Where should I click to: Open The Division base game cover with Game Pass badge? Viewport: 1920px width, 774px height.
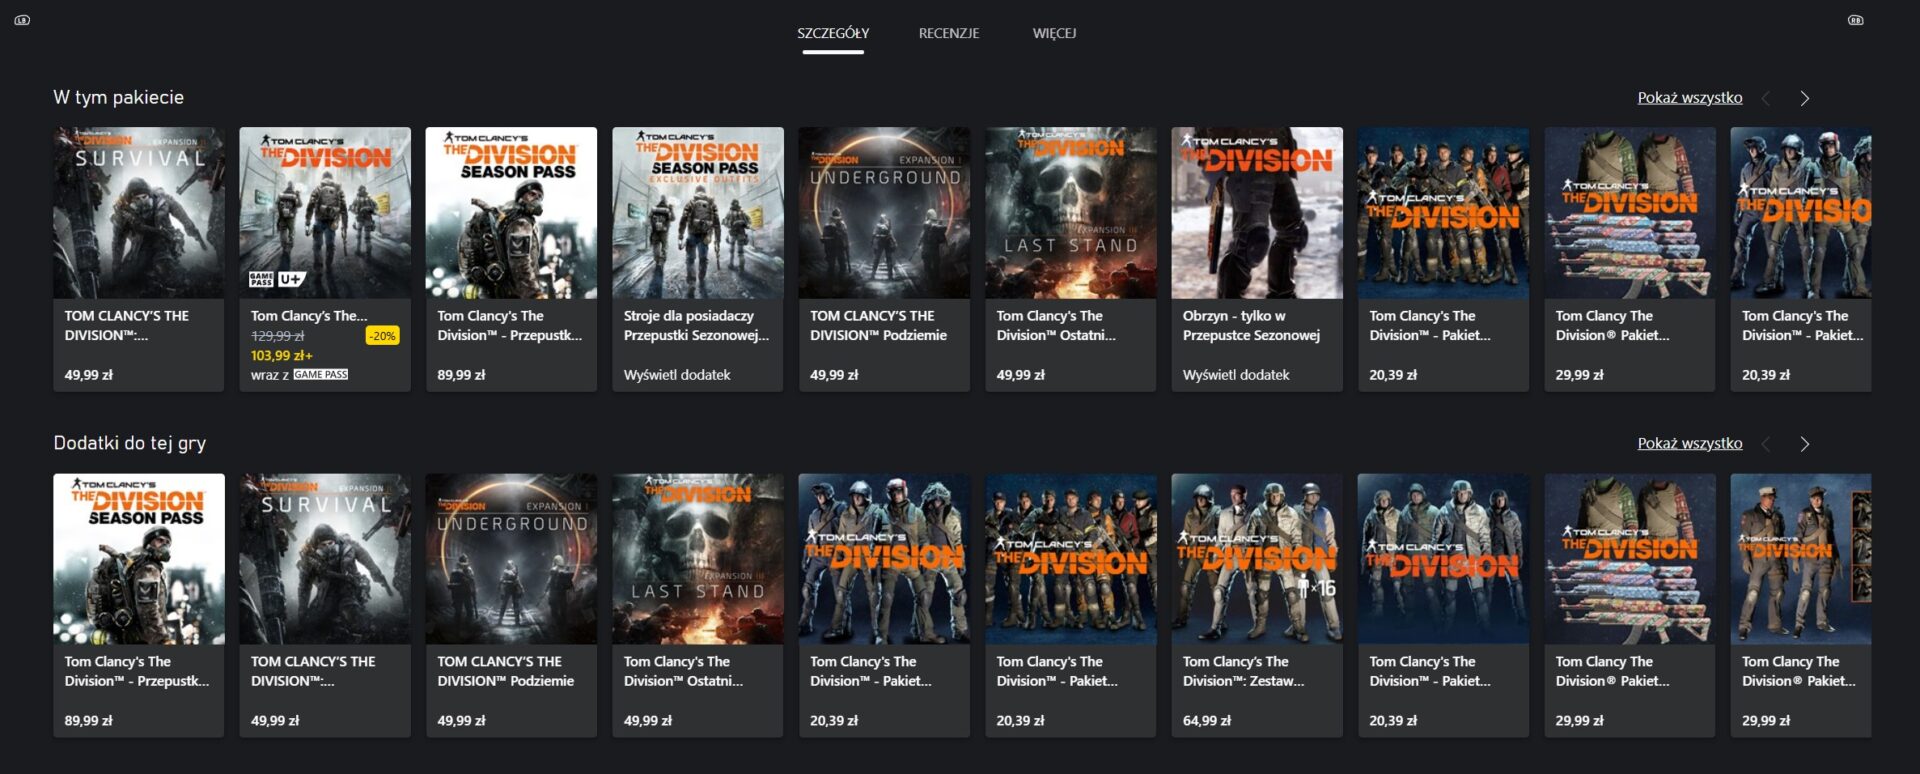point(325,212)
